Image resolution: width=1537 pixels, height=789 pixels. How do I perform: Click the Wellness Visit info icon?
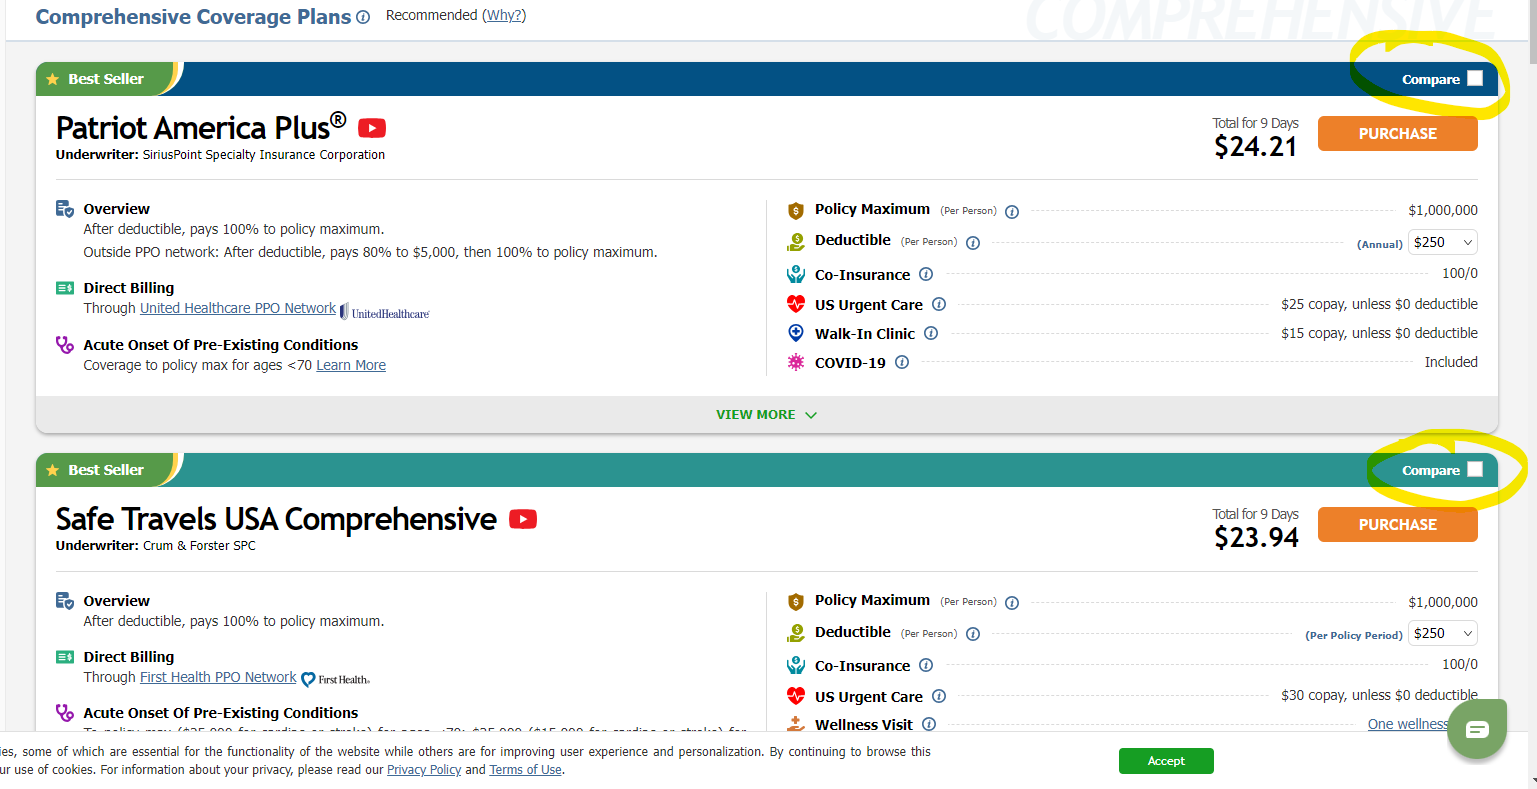click(929, 724)
